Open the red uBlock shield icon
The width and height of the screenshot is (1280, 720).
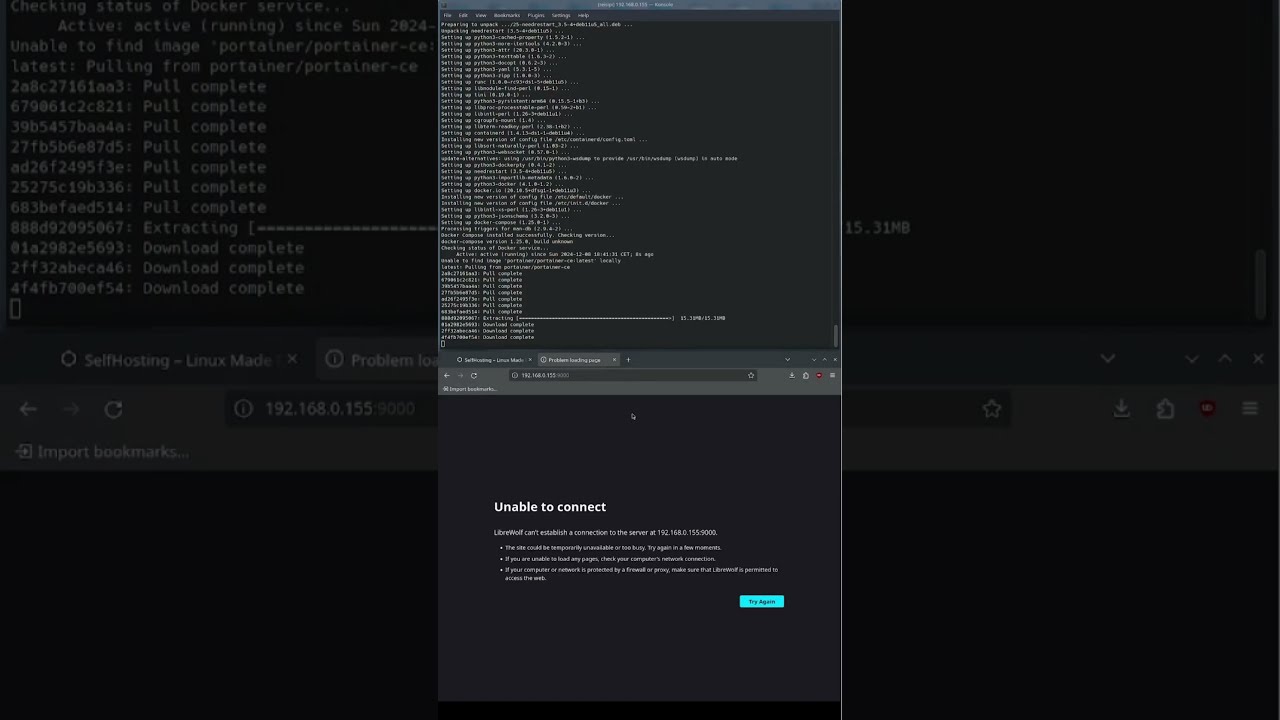(819, 375)
